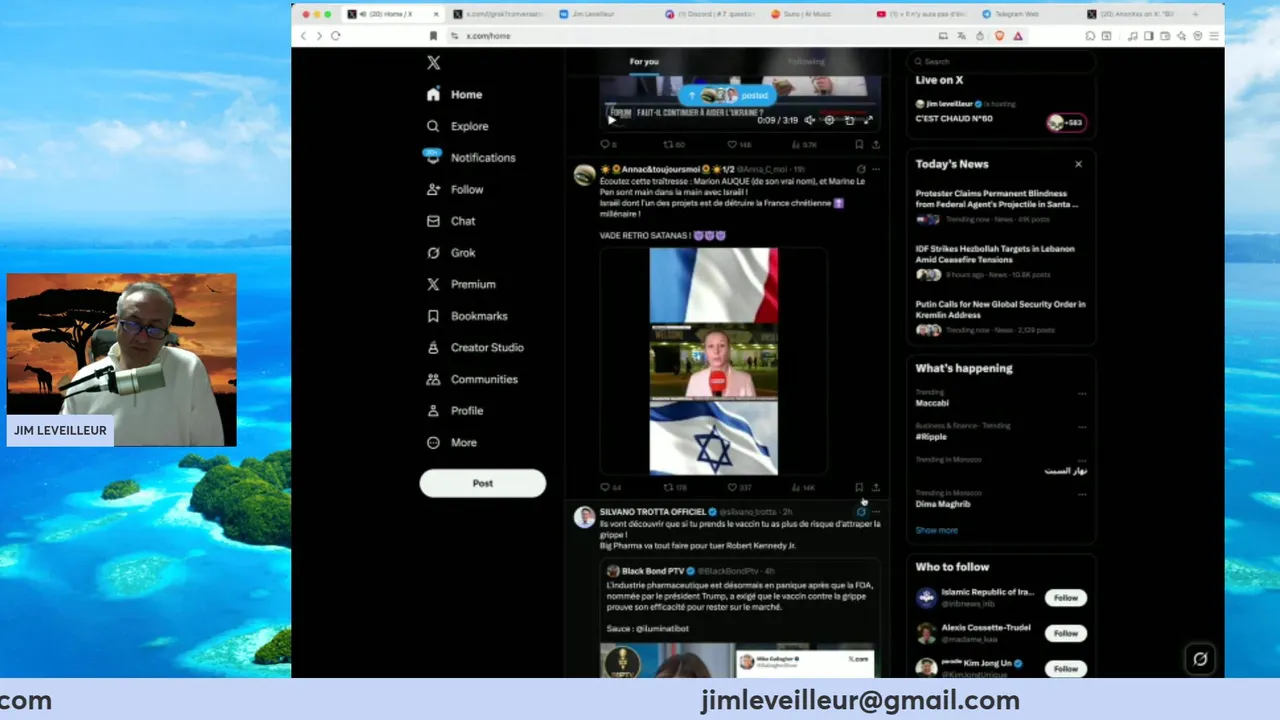Click the X search field

1000,61
